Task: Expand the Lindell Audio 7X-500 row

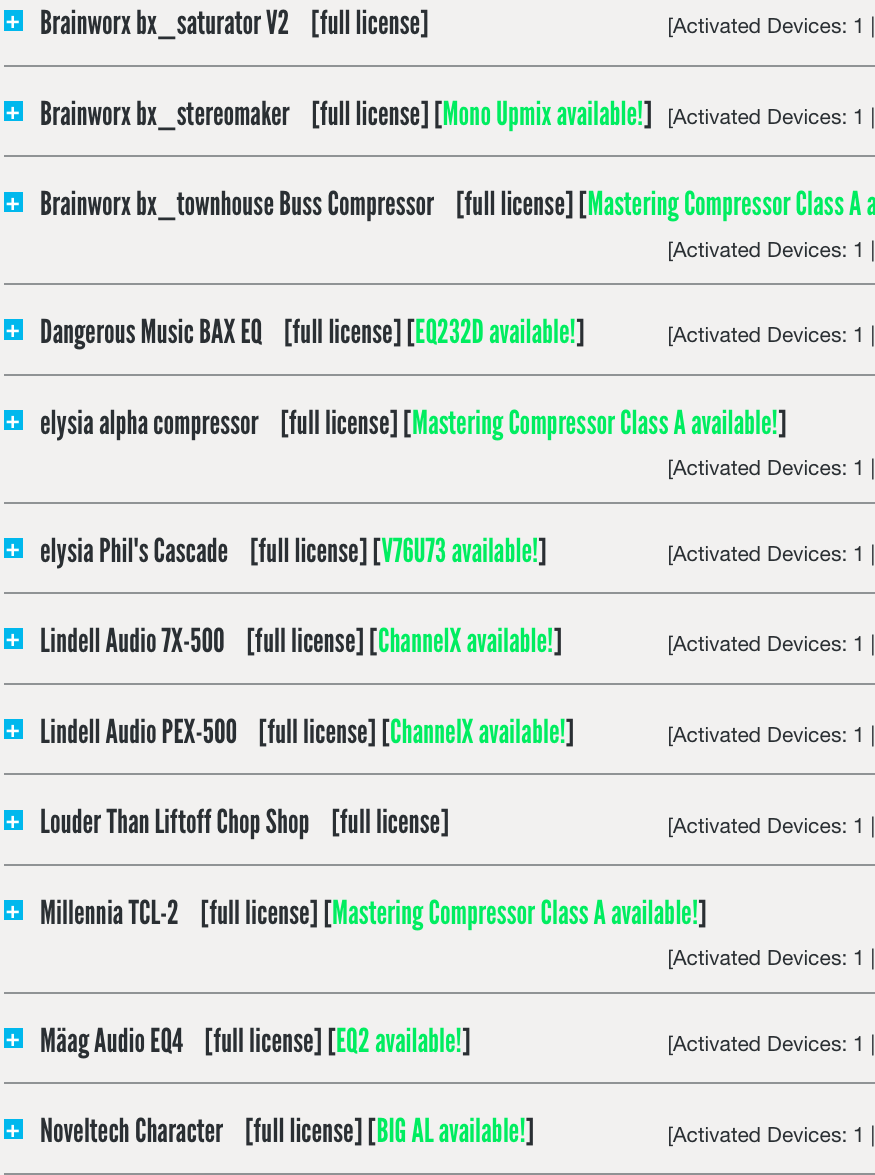Action: pos(13,639)
